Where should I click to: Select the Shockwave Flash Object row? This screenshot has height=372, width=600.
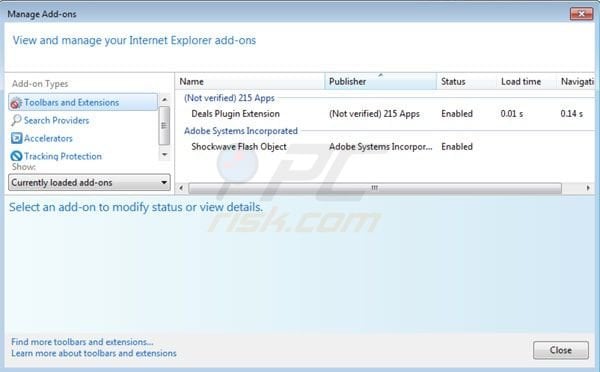pyautogui.click(x=385, y=147)
